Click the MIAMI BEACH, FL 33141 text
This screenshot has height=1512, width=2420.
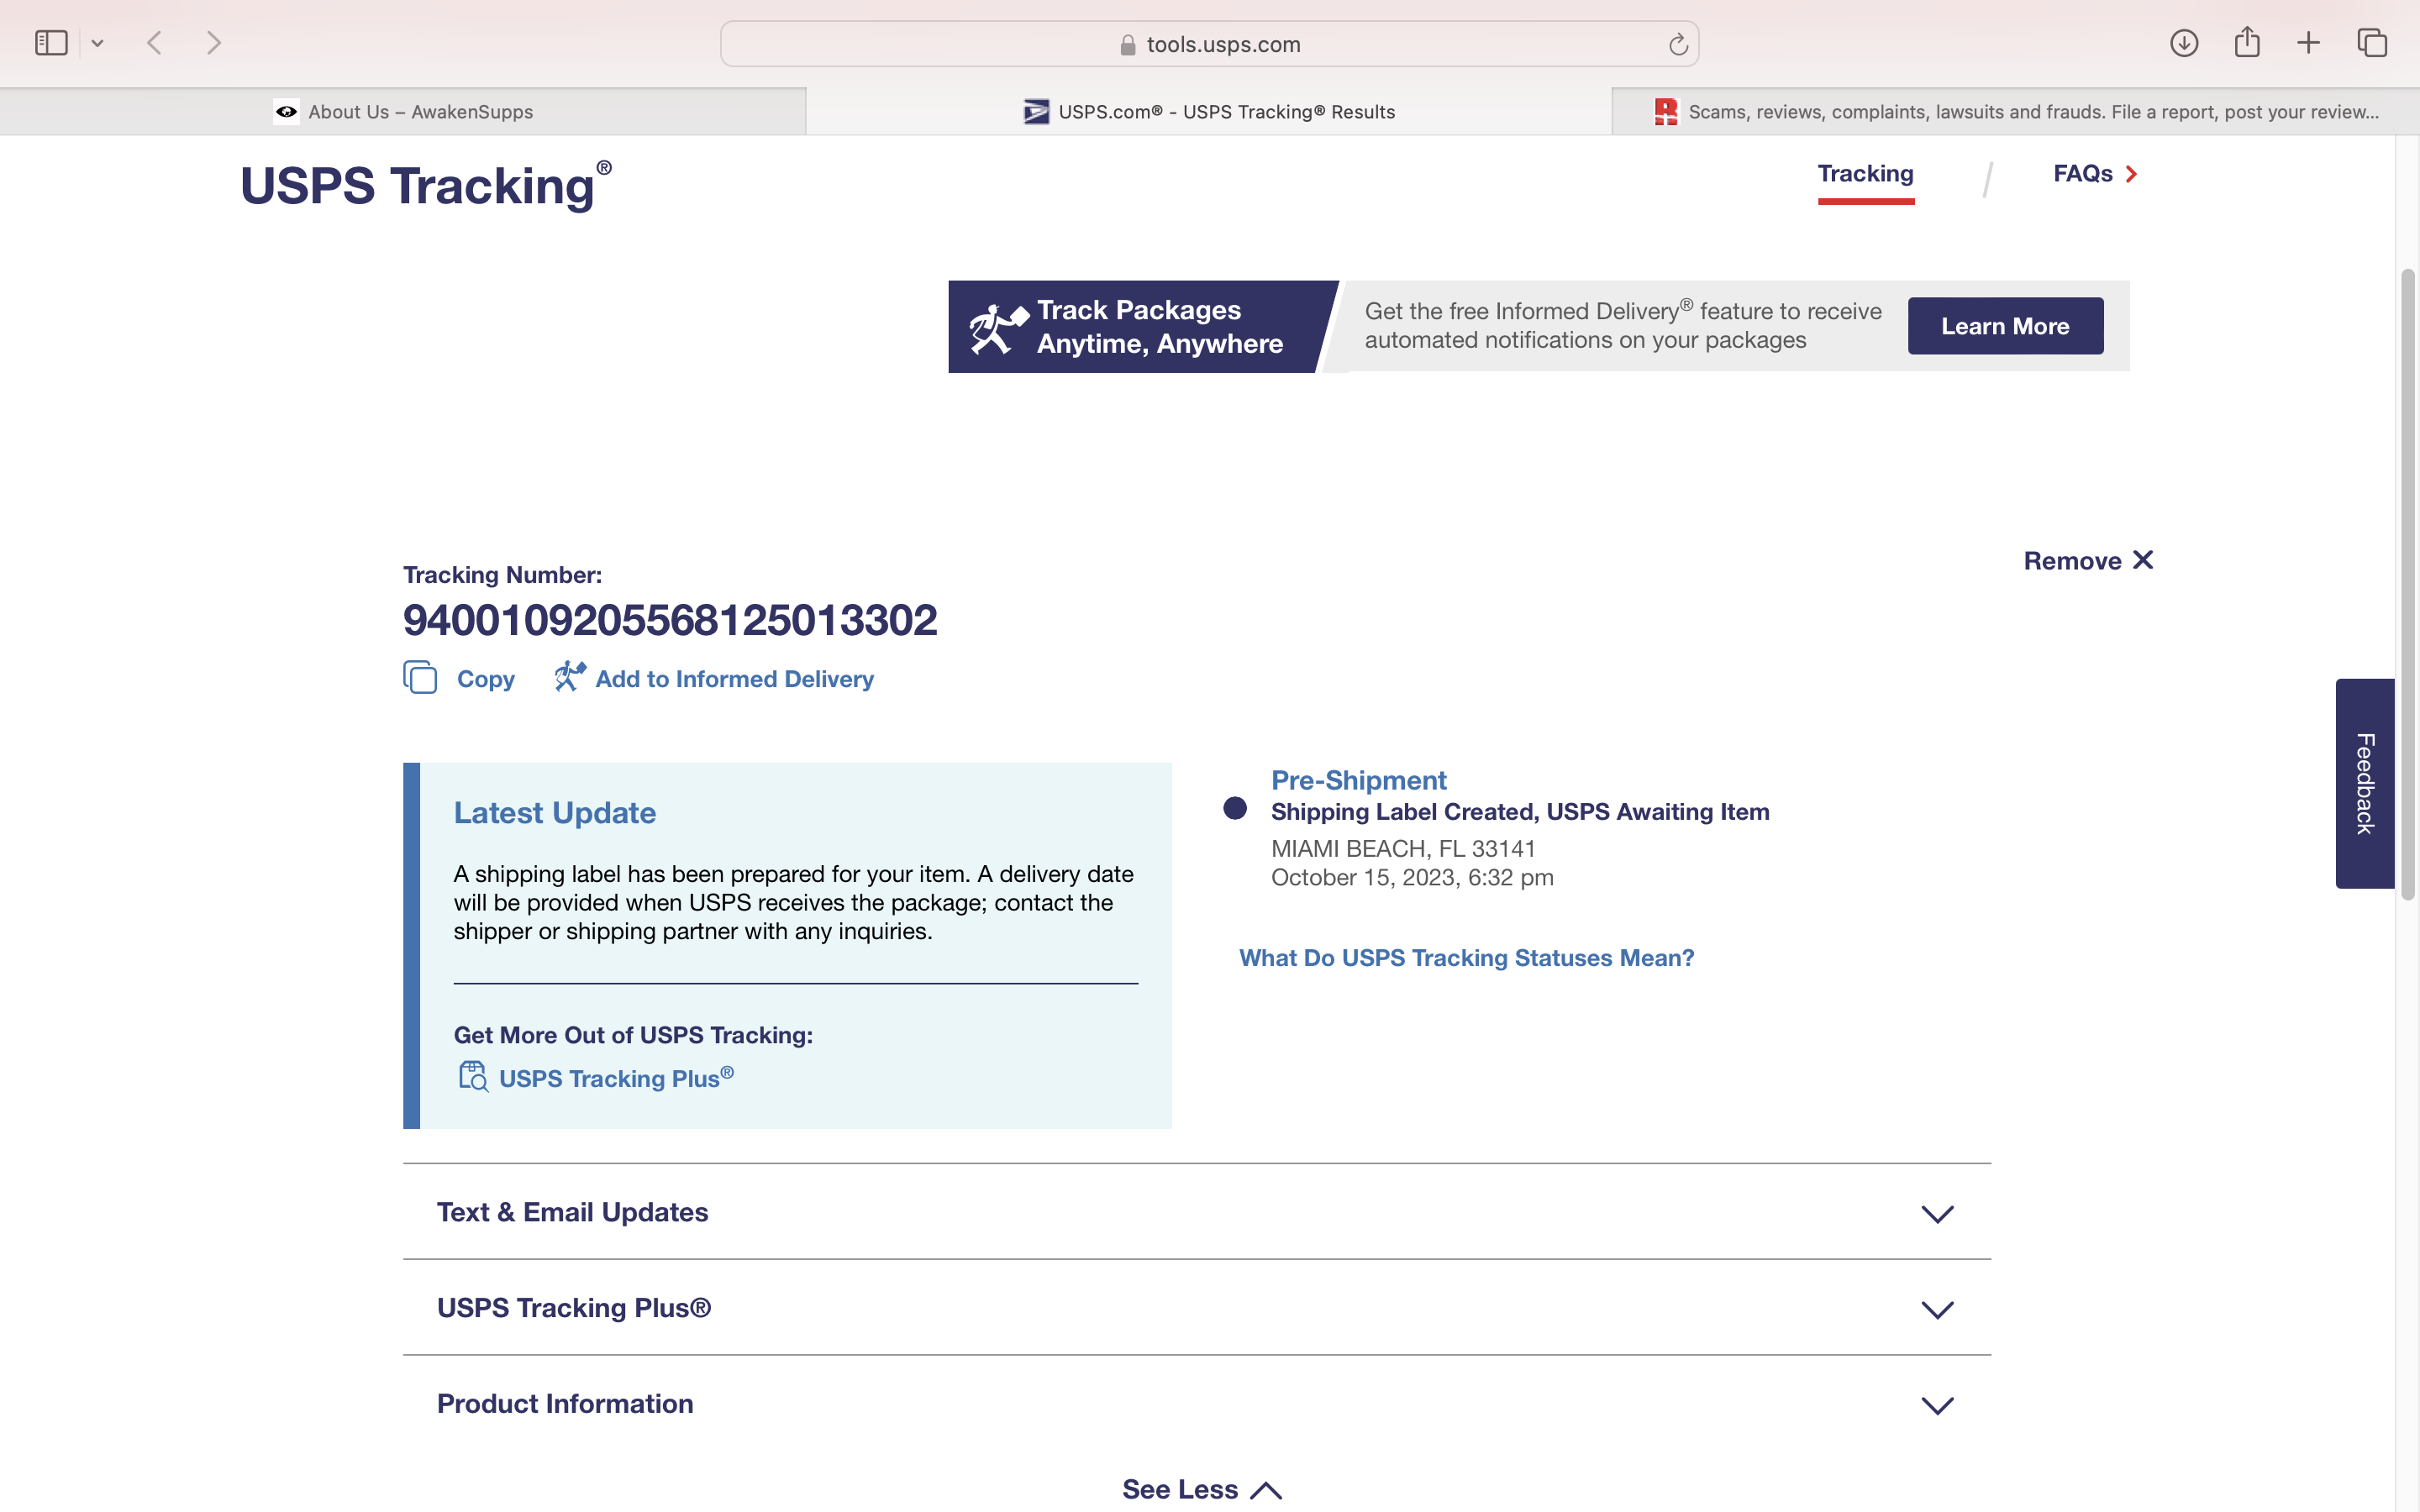coord(1403,848)
